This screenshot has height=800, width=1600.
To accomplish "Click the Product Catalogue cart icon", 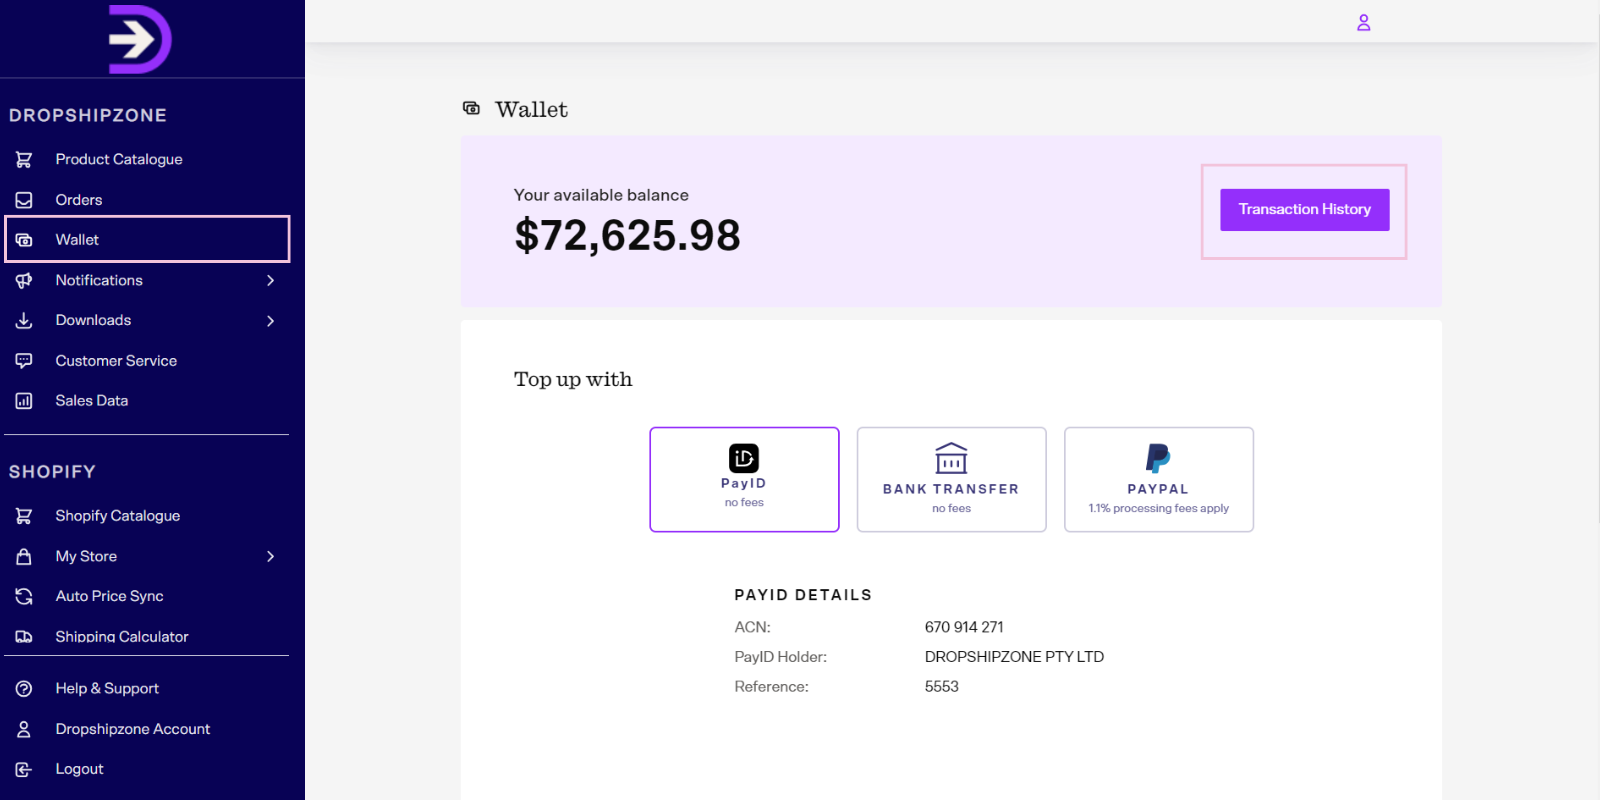I will [24, 159].
